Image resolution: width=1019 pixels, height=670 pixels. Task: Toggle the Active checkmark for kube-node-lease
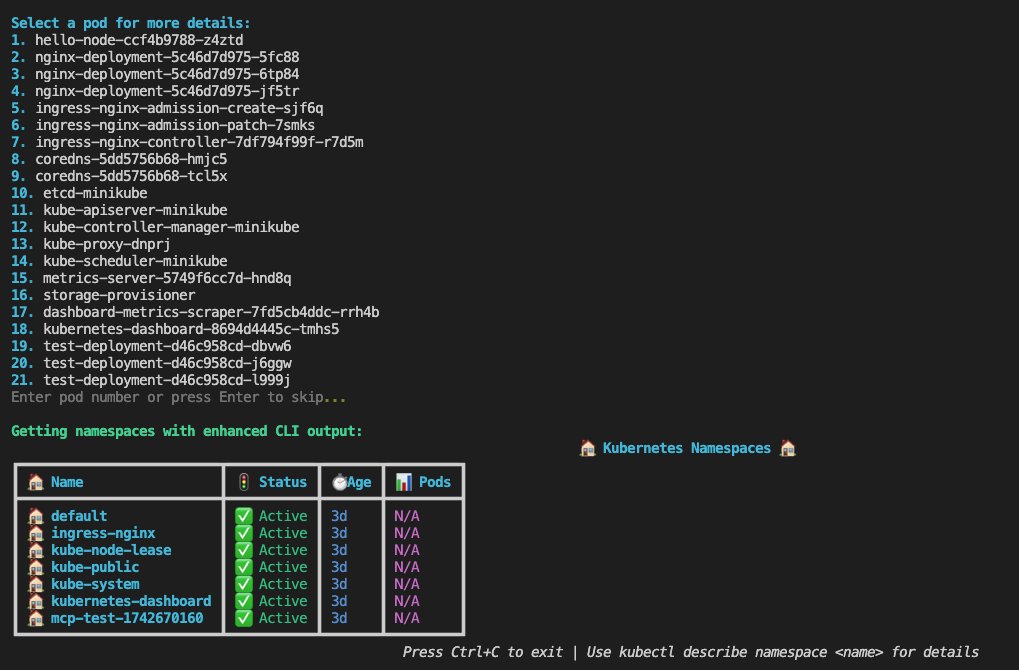(x=245, y=550)
